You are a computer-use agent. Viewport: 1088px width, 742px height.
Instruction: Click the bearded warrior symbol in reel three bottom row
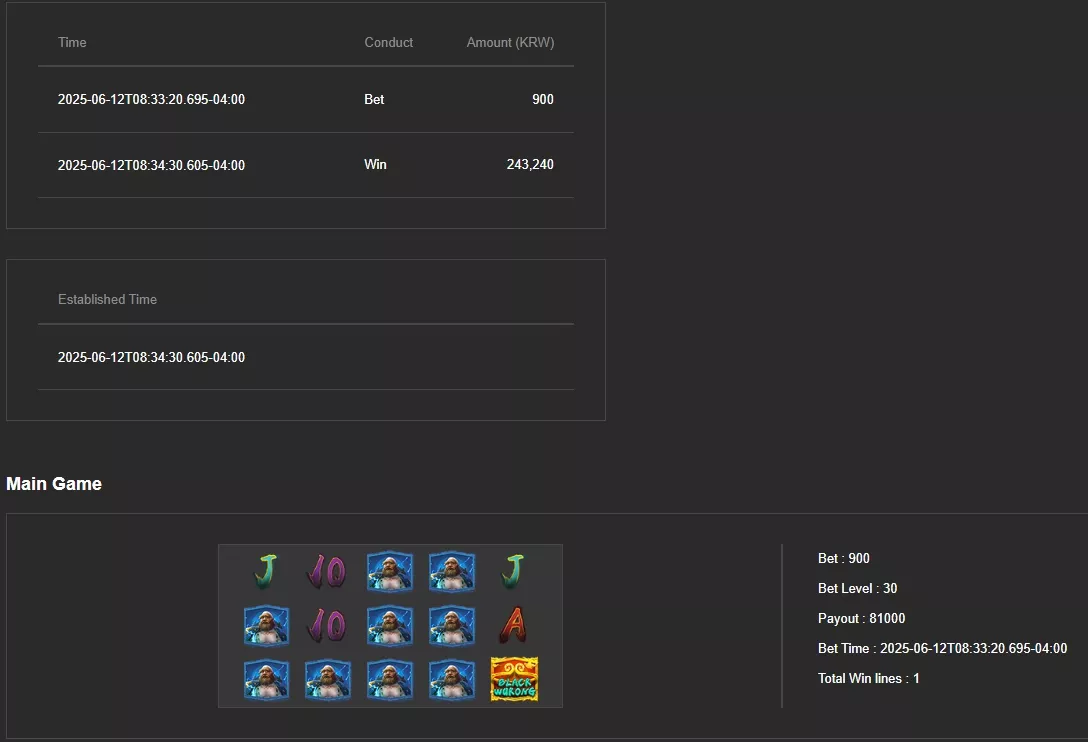(389, 680)
